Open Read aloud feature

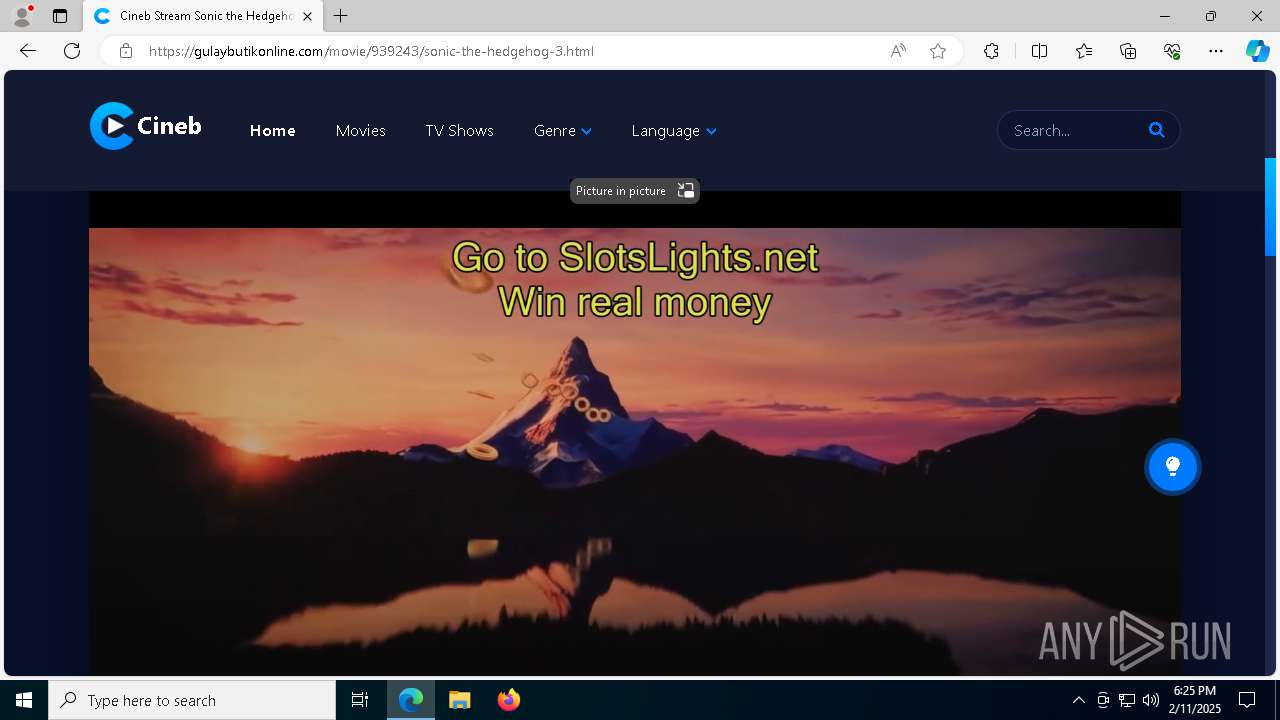click(x=898, y=51)
